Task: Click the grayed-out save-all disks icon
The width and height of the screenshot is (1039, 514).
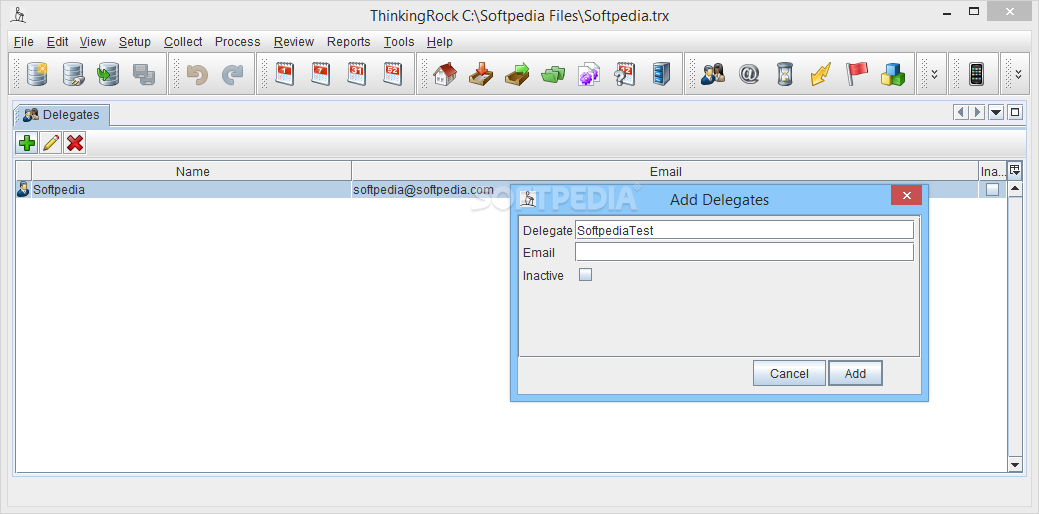Action: tap(144, 74)
